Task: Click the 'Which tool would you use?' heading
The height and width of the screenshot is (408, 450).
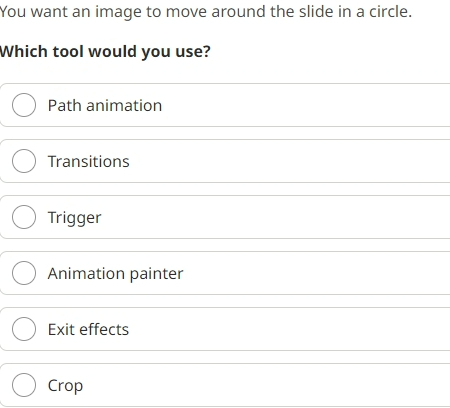Action: (x=105, y=52)
